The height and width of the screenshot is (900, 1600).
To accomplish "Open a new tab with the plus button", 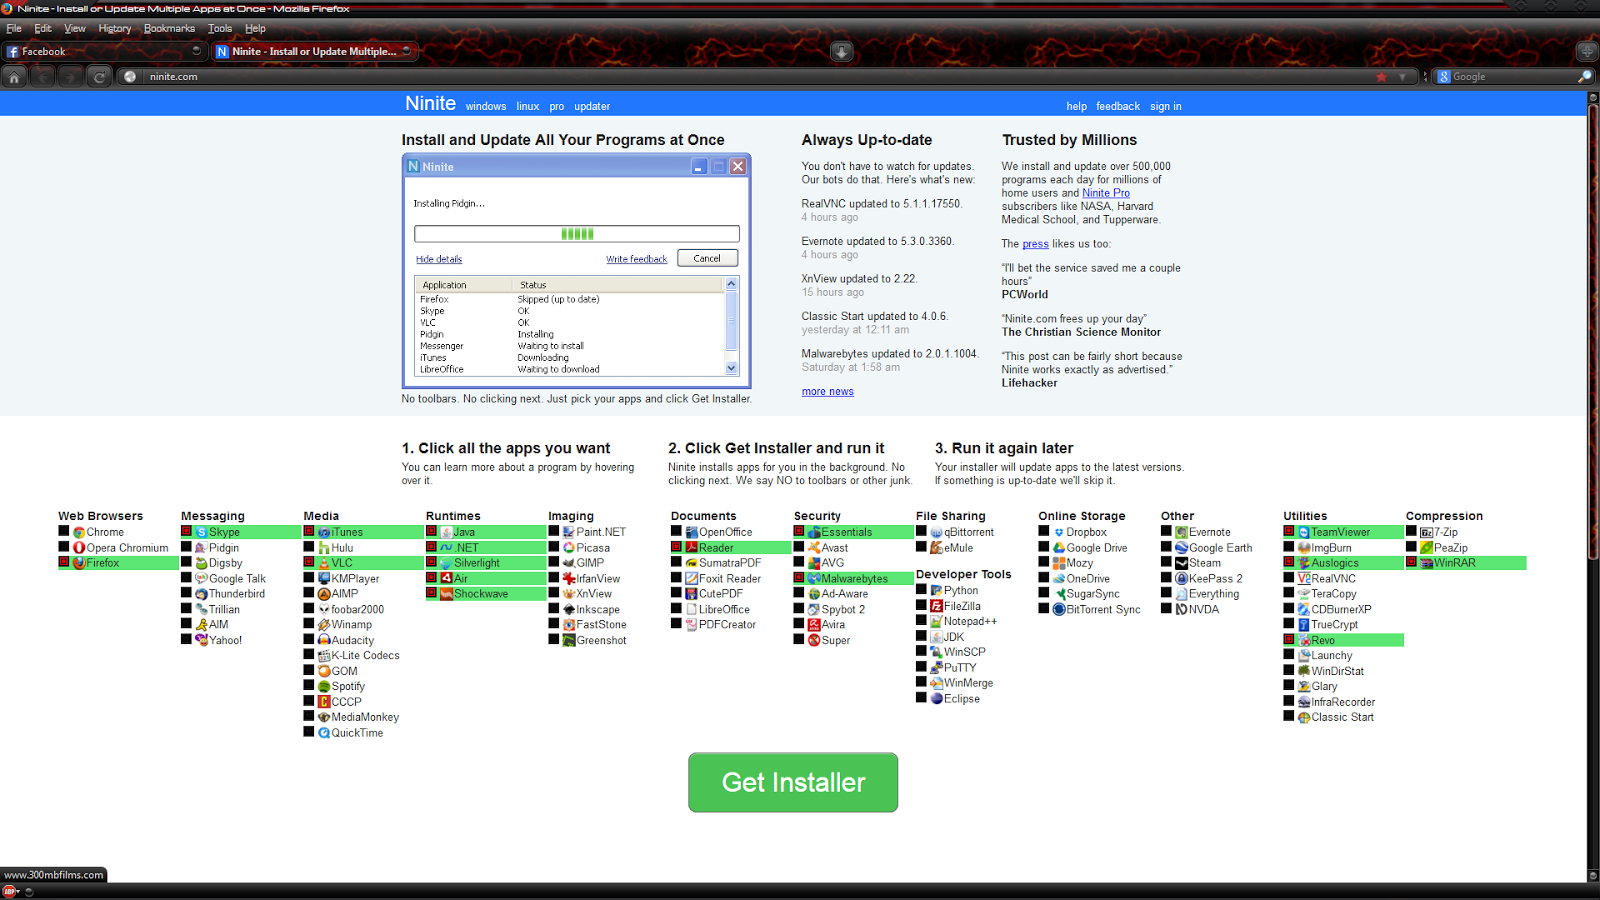I will 1587,51.
